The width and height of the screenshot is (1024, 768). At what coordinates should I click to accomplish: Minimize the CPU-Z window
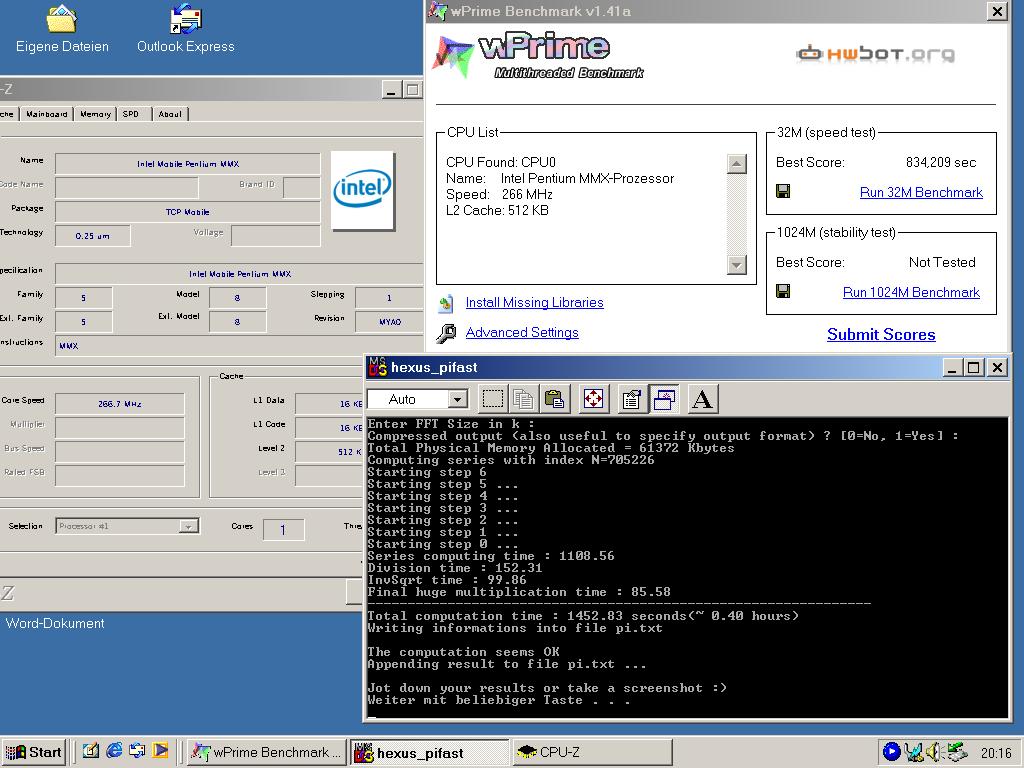391,90
